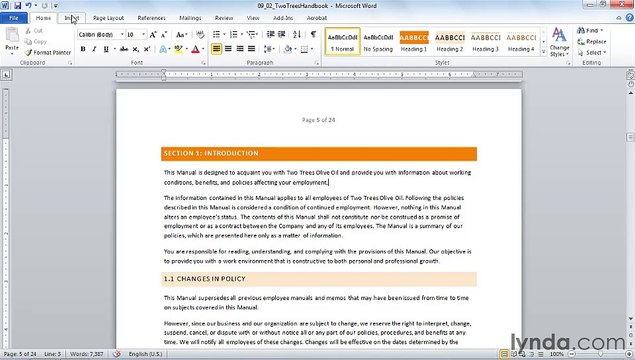Click Clear Formatting icon

coord(200,35)
